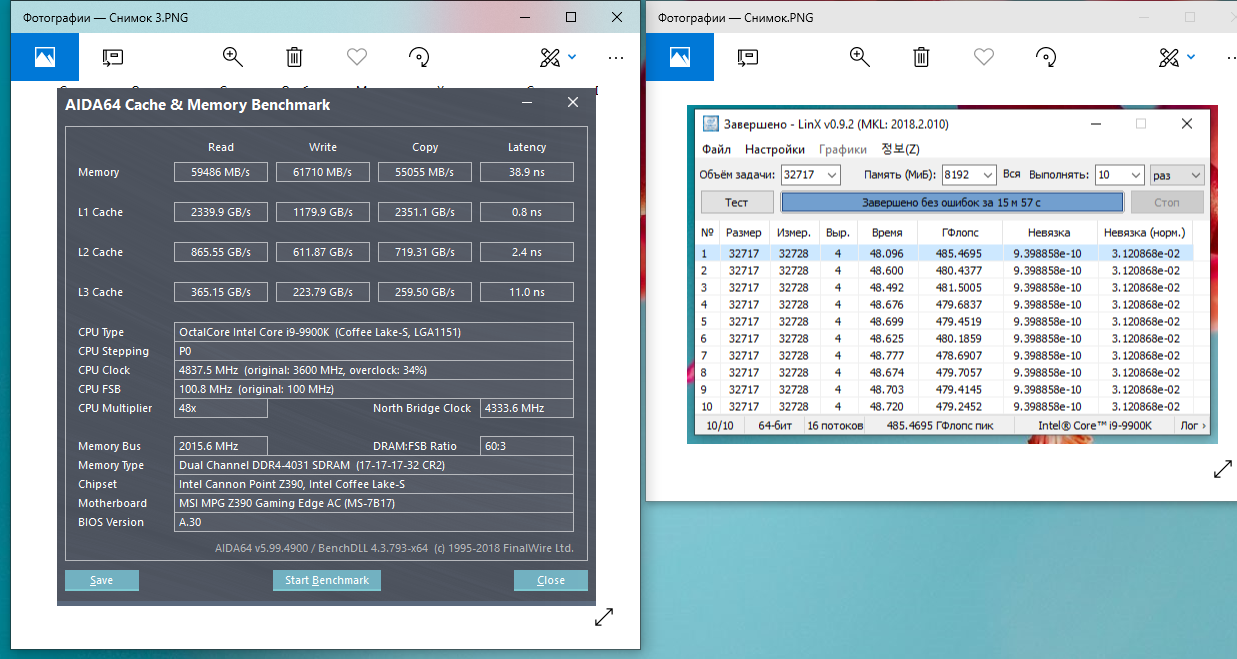Screen dimensions: 1237x659
Task: Click DRAM:FSB Ratio value 60:3
Action: (x=527, y=446)
